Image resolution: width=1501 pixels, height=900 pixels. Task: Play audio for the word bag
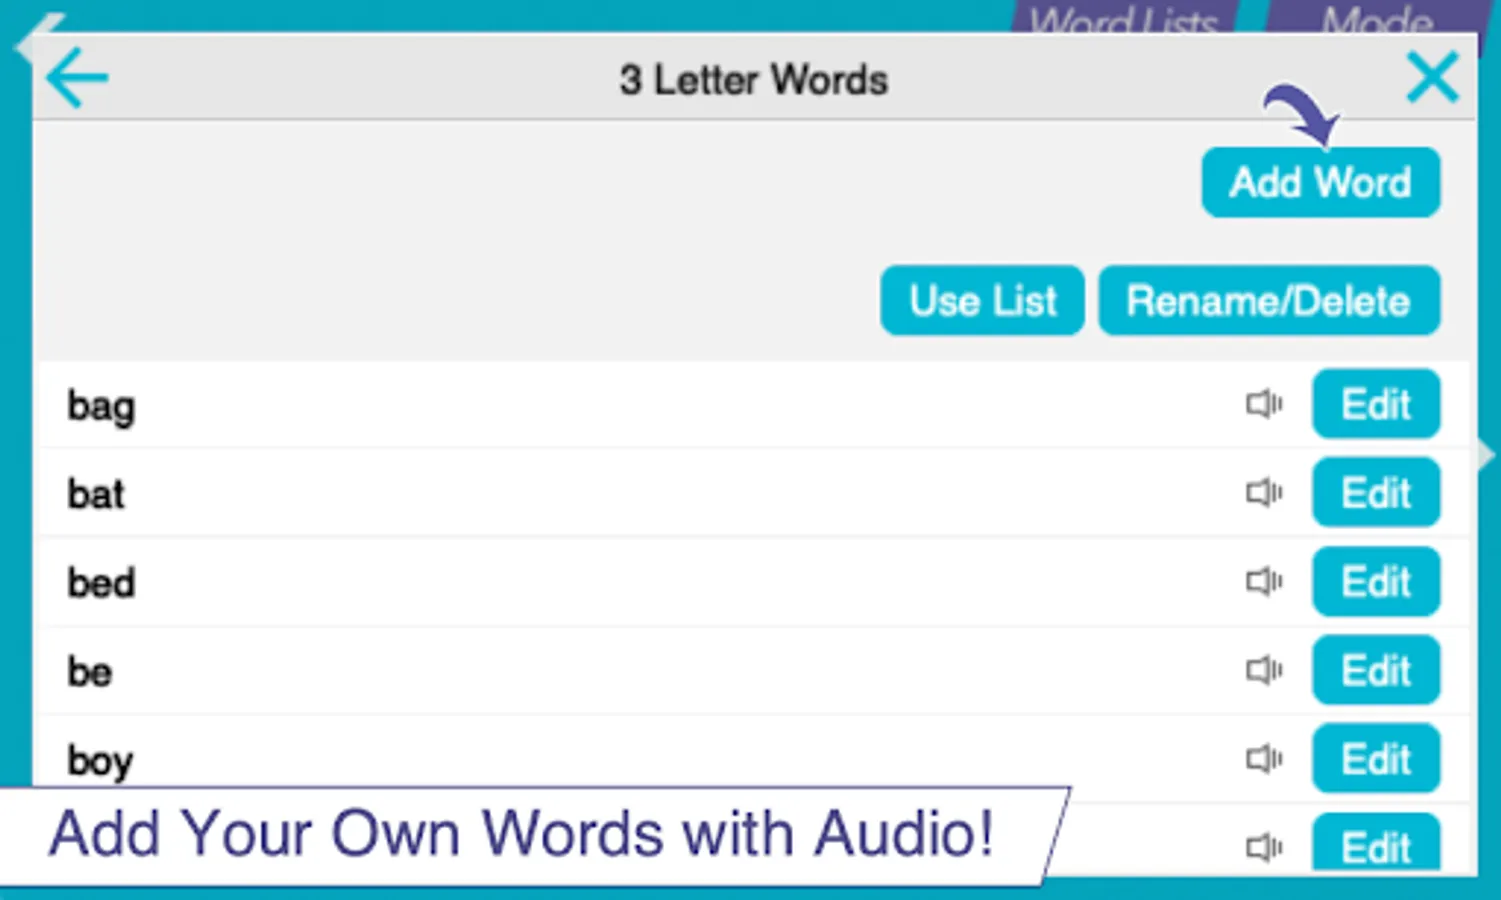1264,404
